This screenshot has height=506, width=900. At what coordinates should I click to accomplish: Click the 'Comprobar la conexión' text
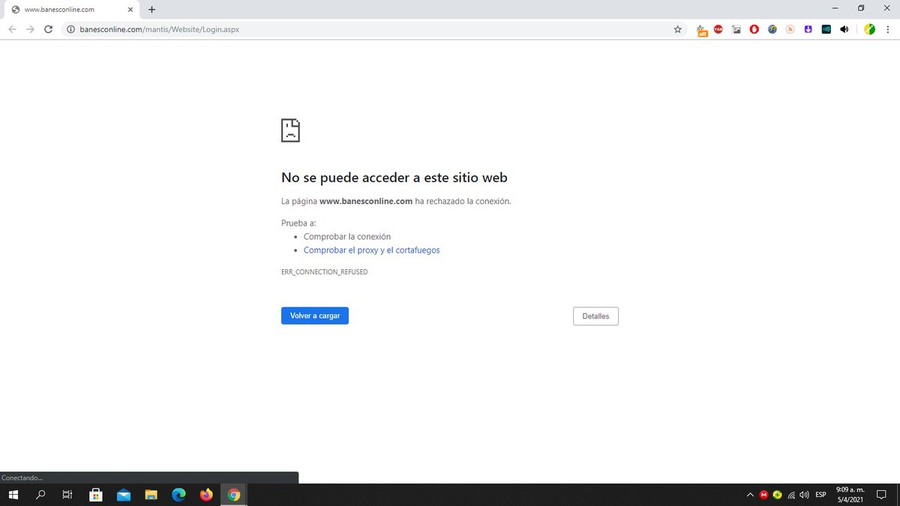click(347, 236)
